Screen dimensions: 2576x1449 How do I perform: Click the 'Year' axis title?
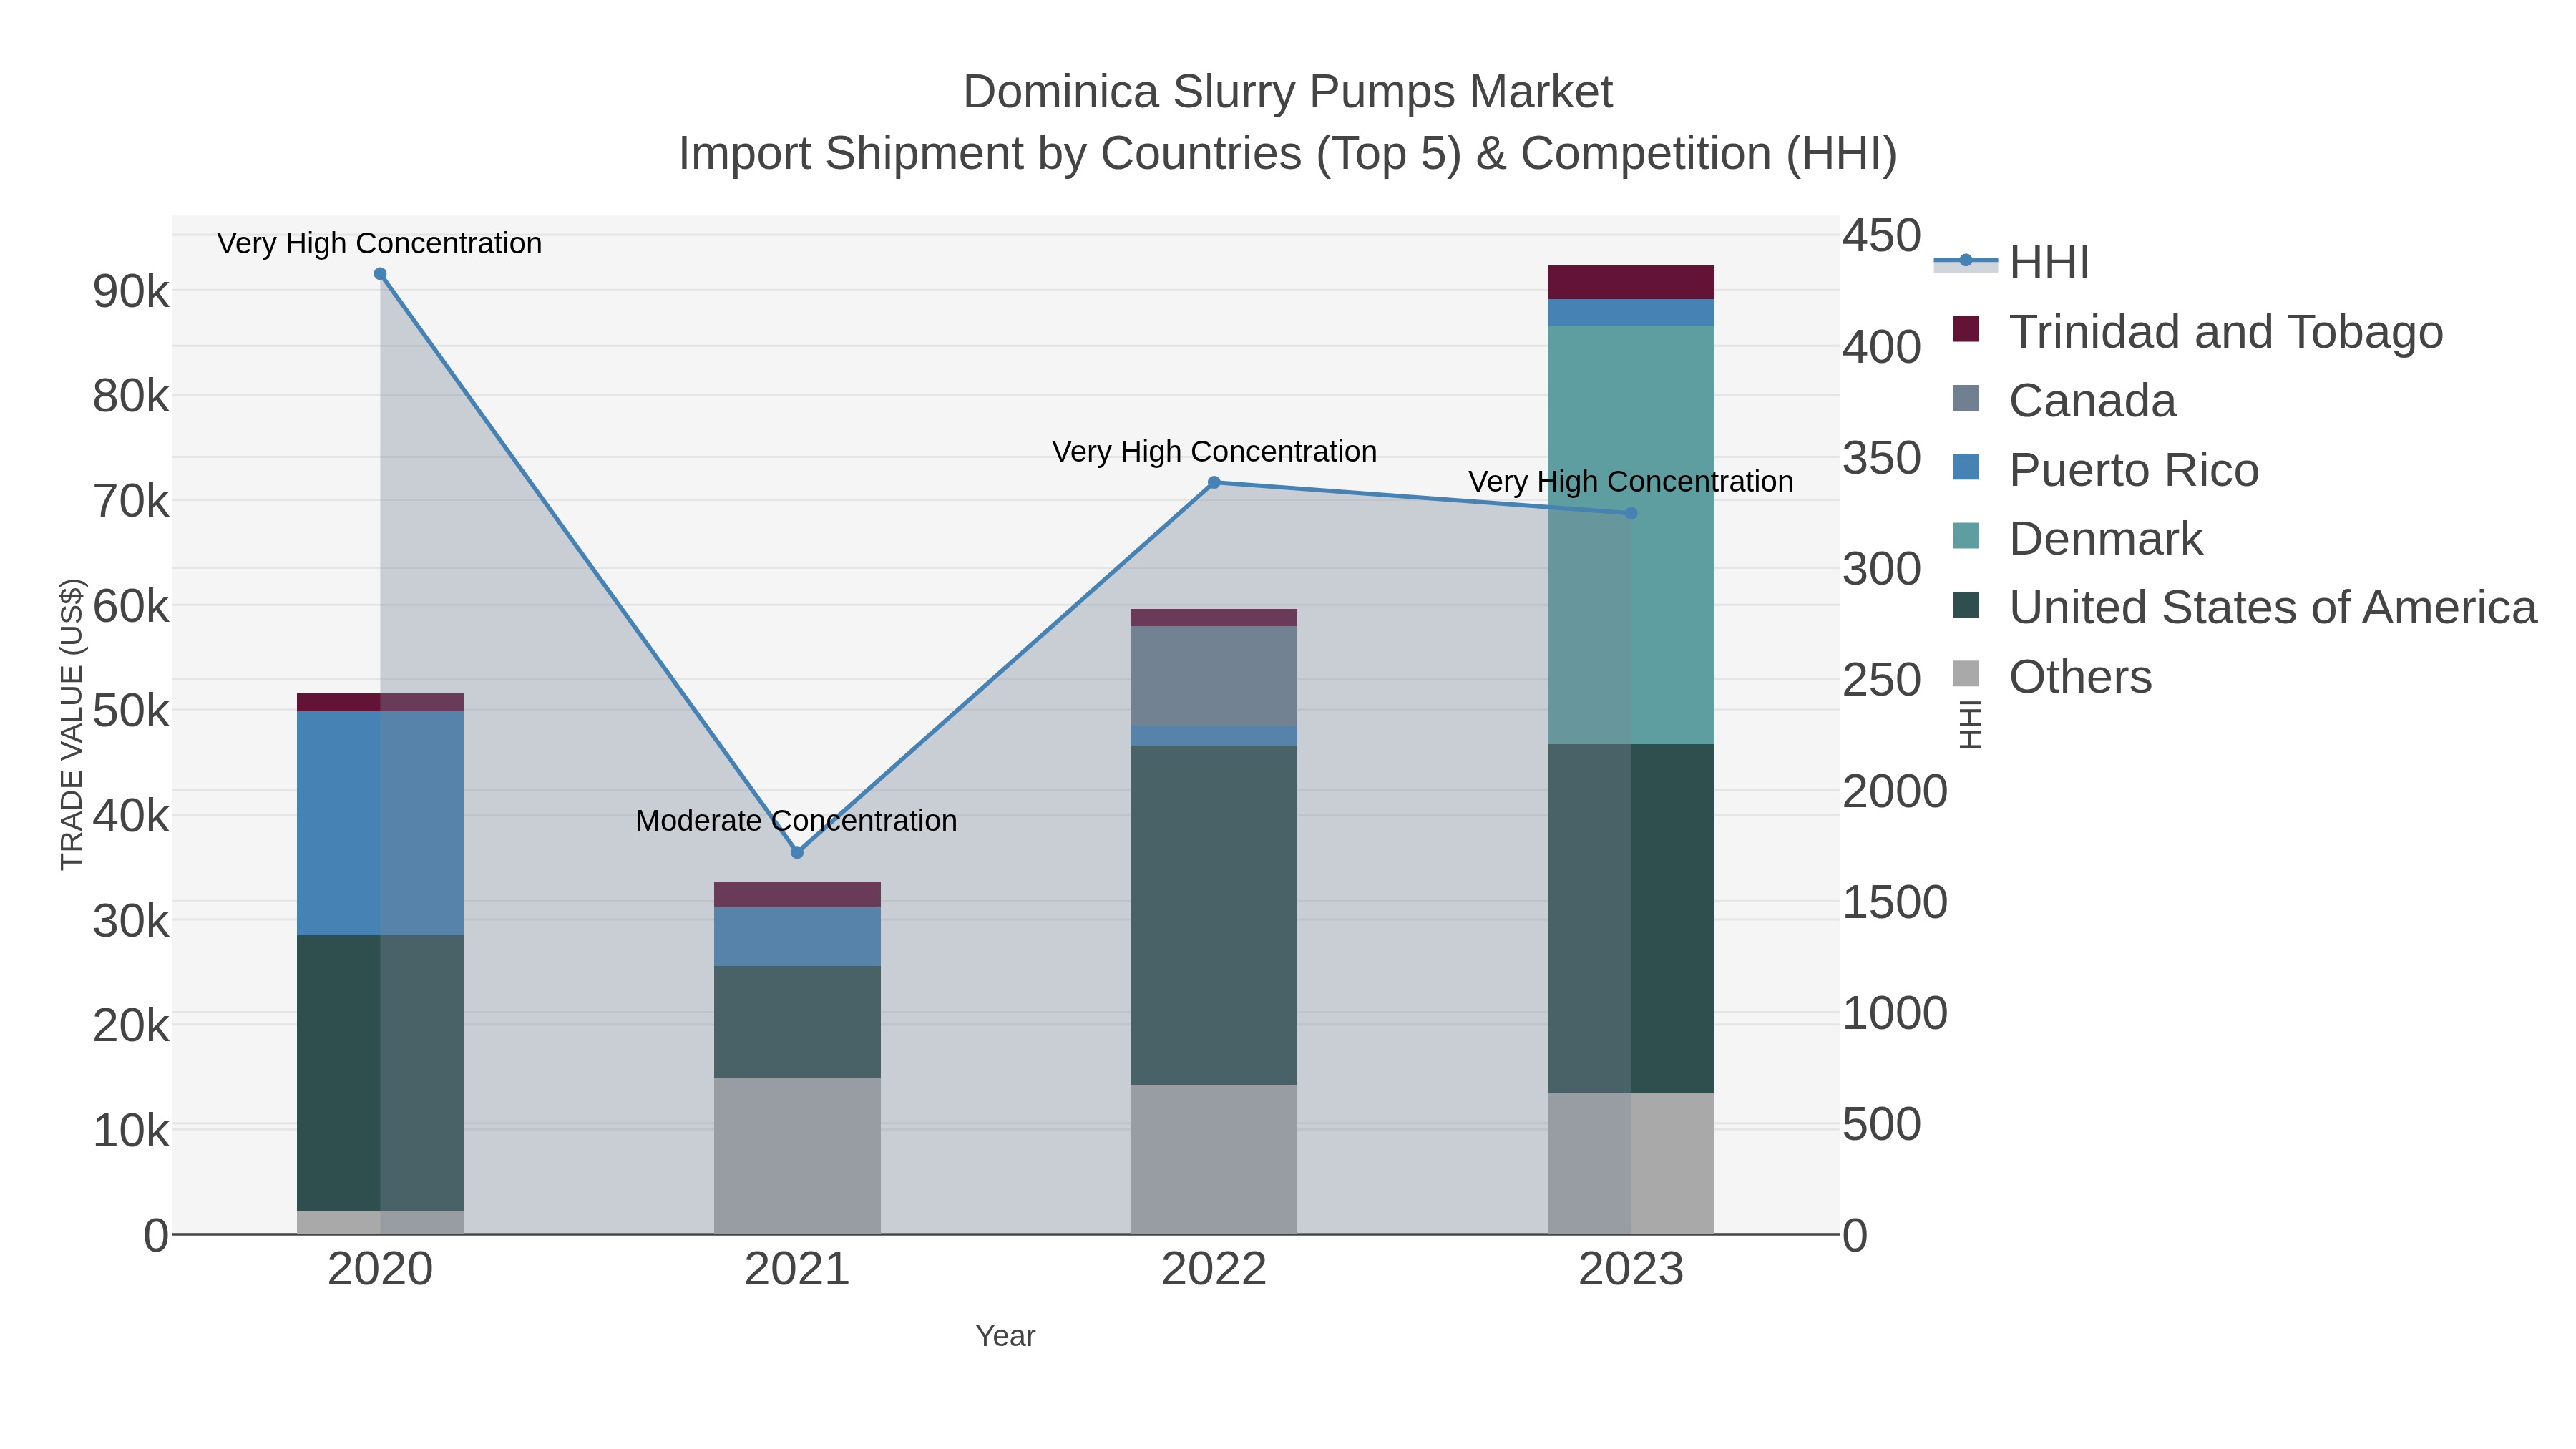click(x=1005, y=1336)
